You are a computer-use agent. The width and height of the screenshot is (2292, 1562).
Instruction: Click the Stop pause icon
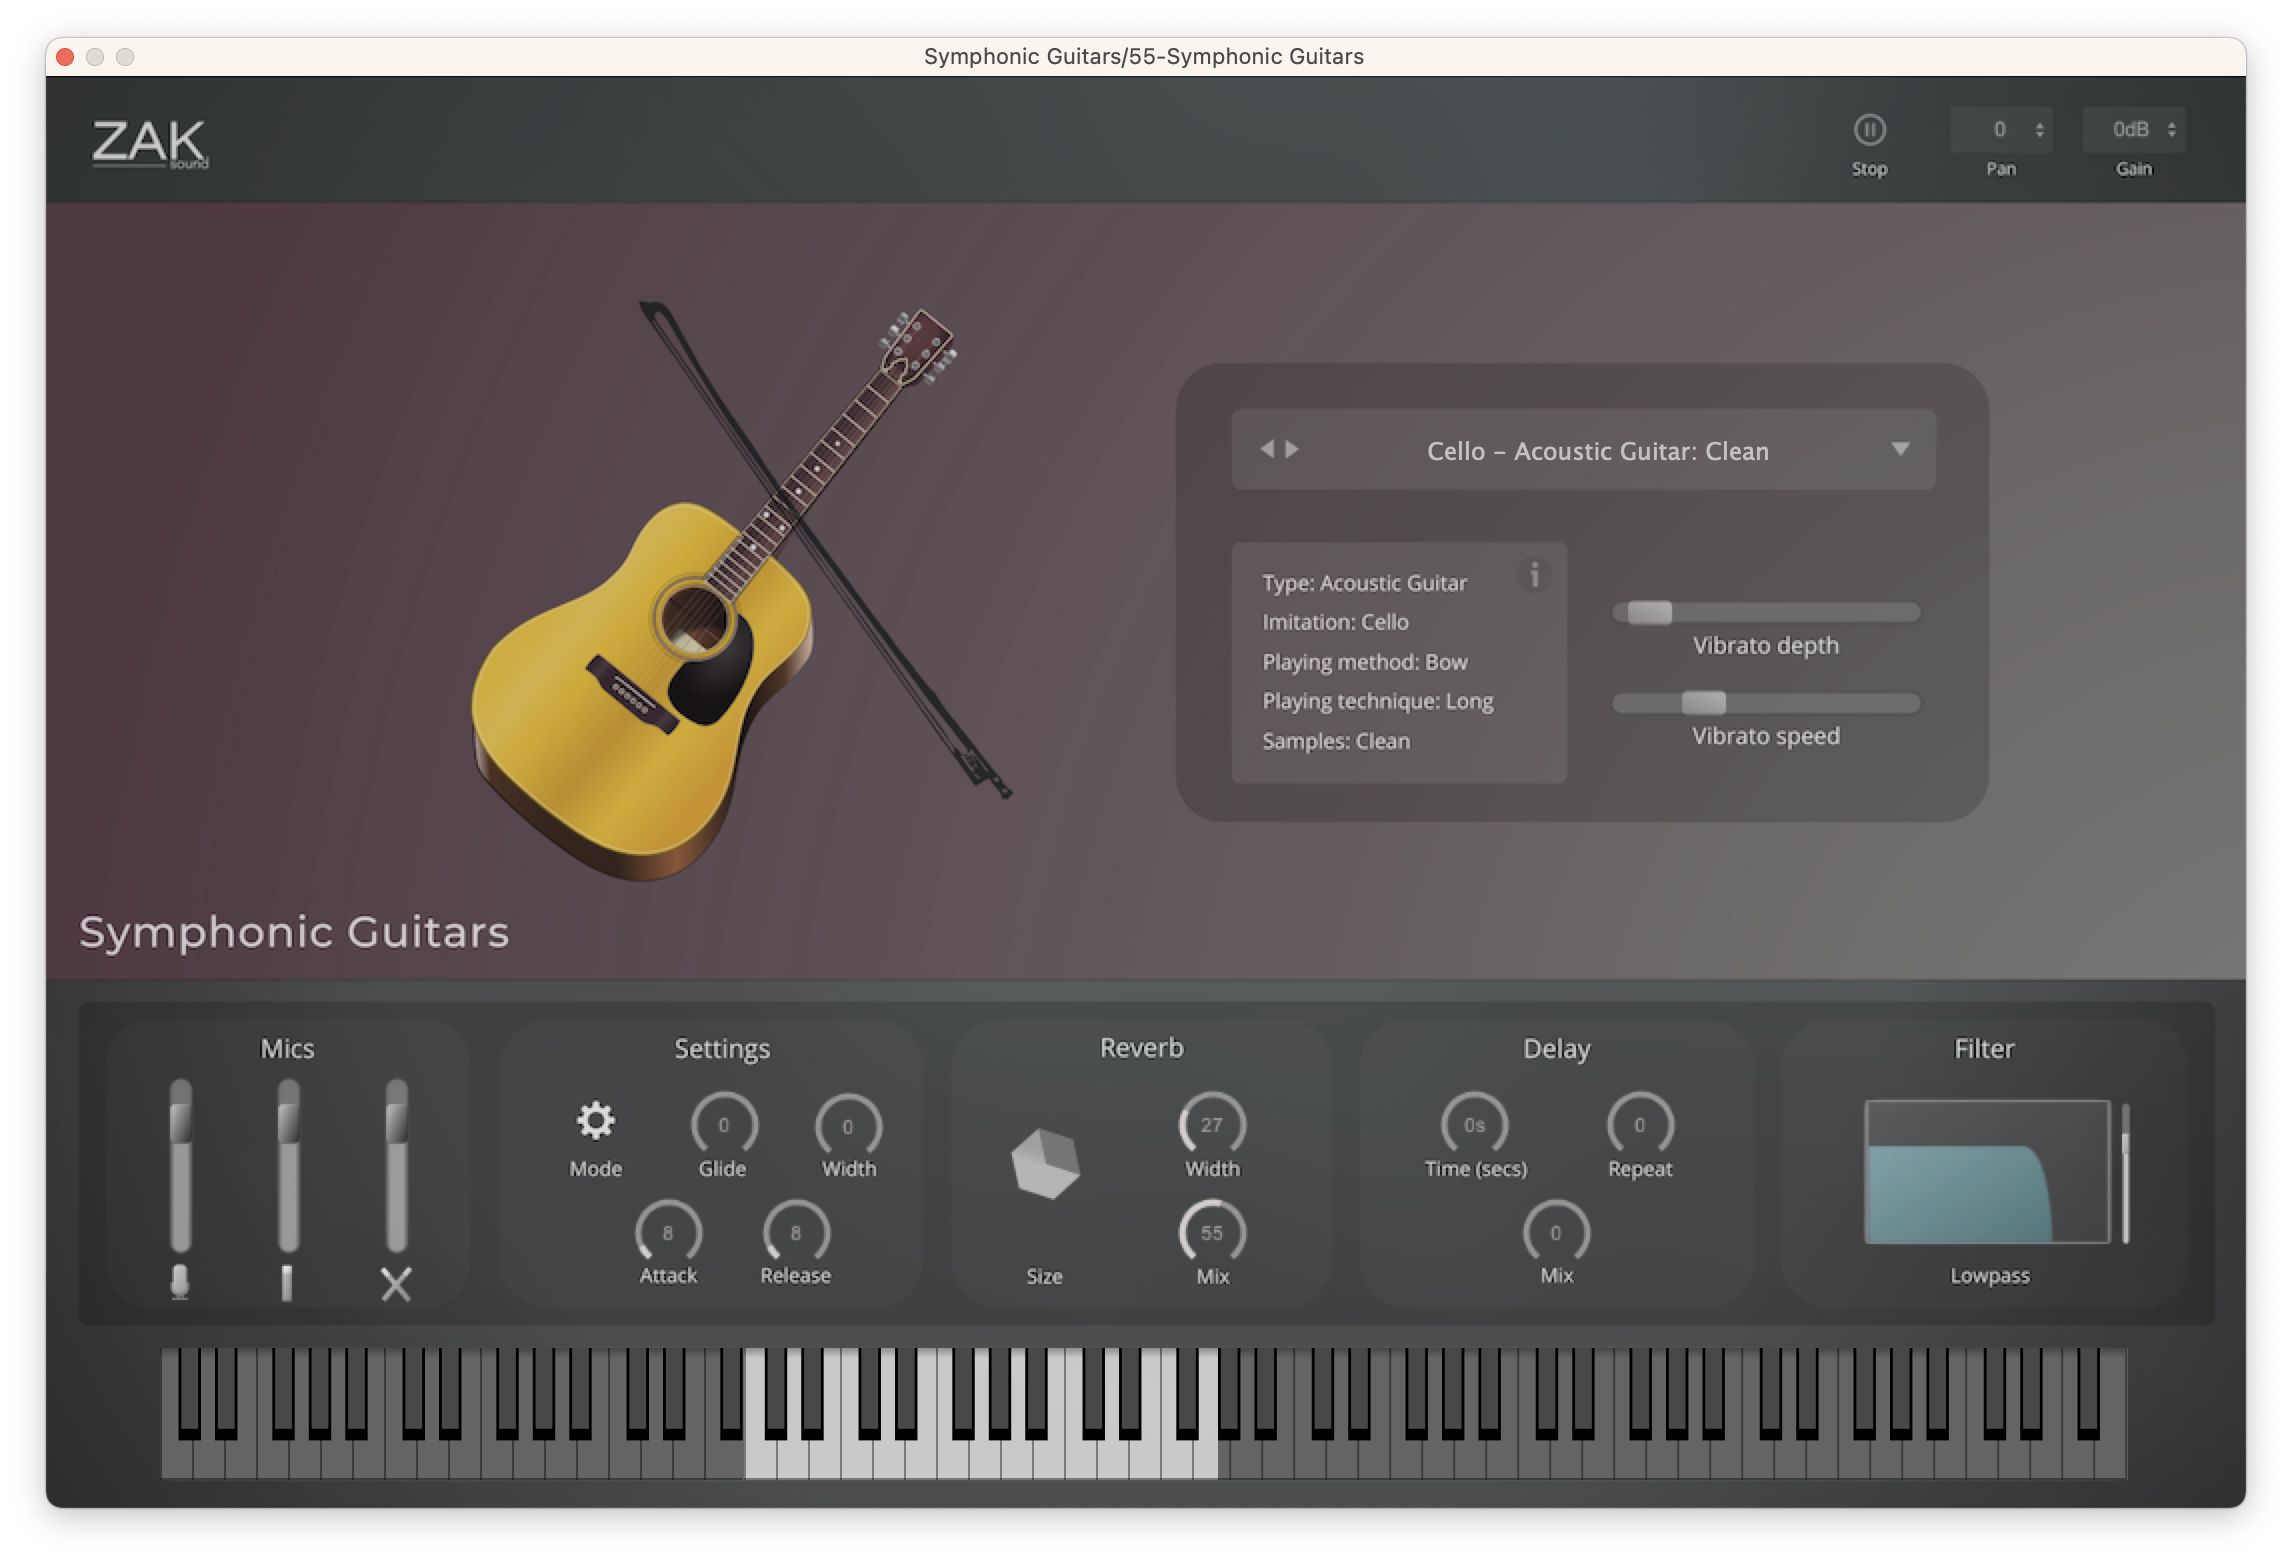pos(1869,130)
